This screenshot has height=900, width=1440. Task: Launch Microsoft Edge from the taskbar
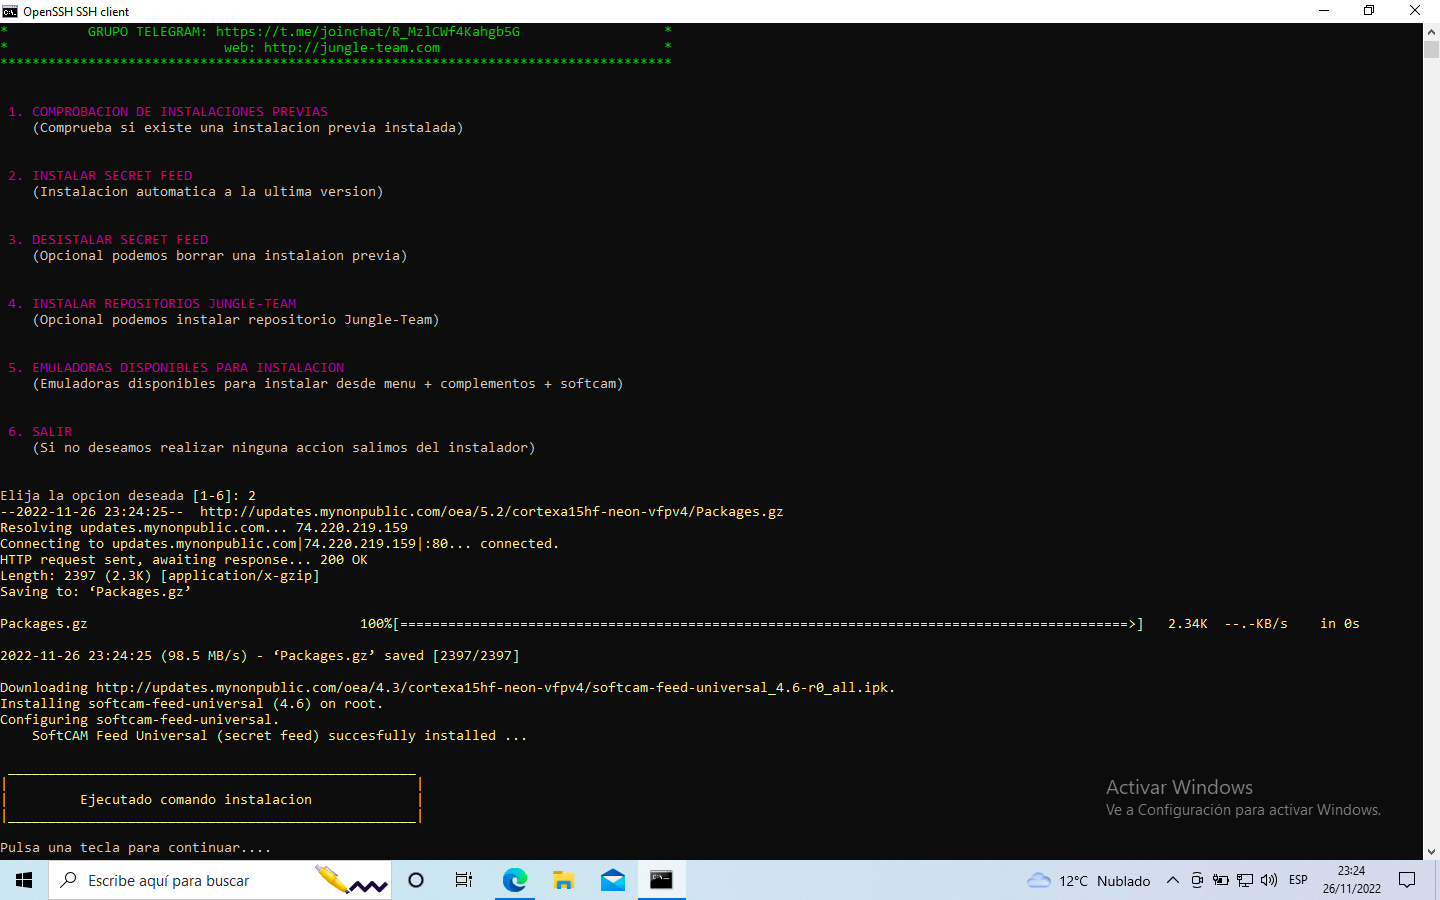point(514,880)
